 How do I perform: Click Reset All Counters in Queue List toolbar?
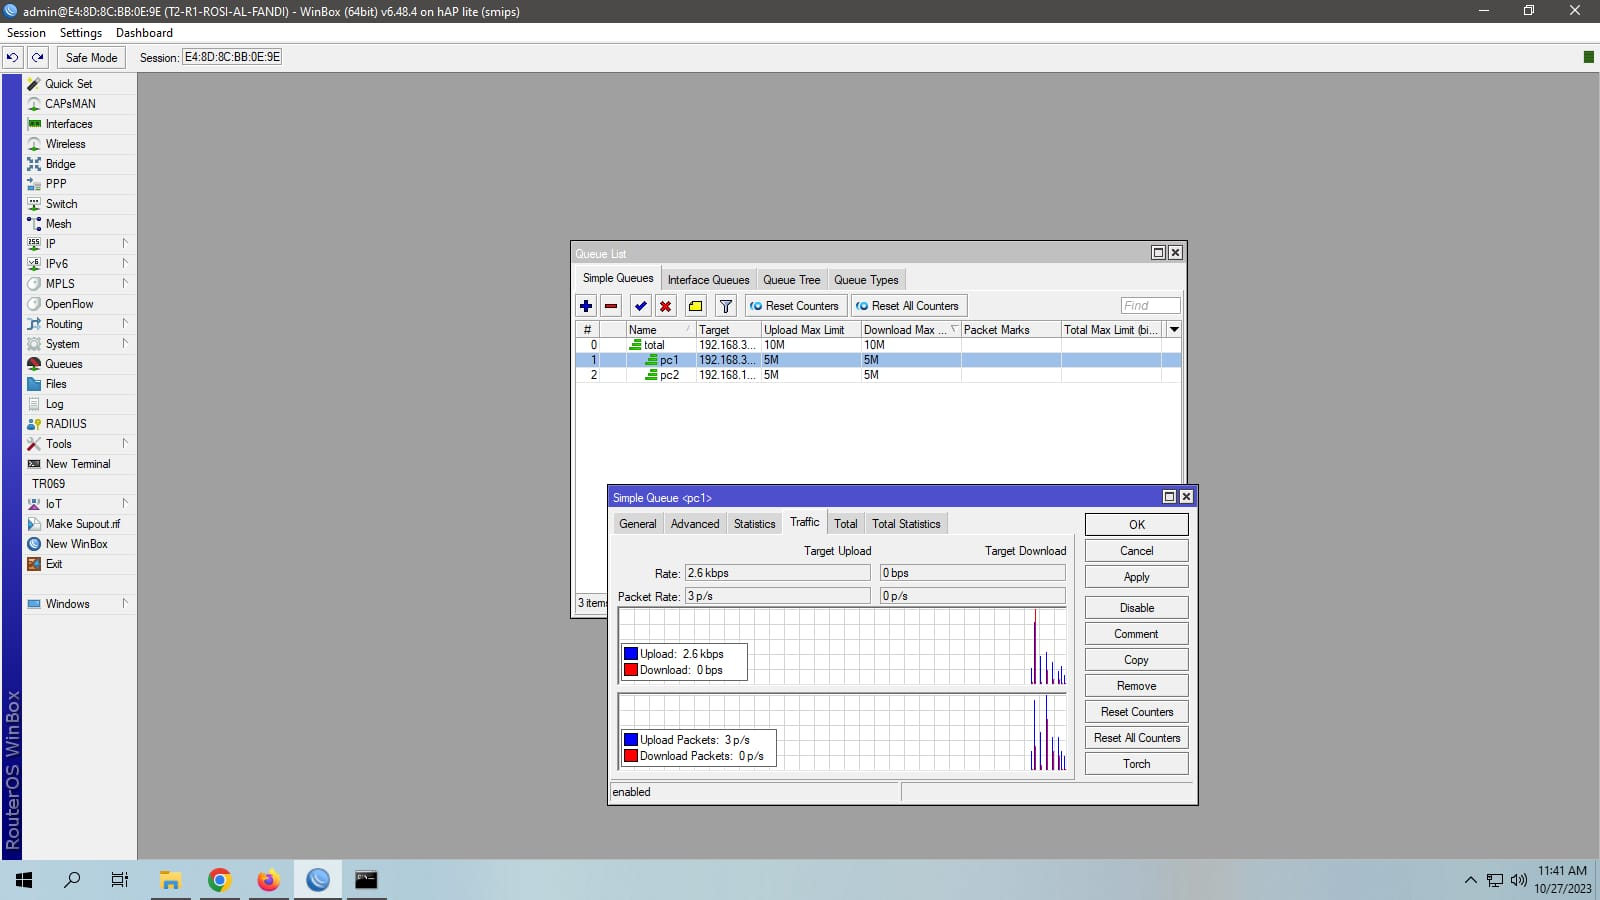pyautogui.click(x=908, y=306)
